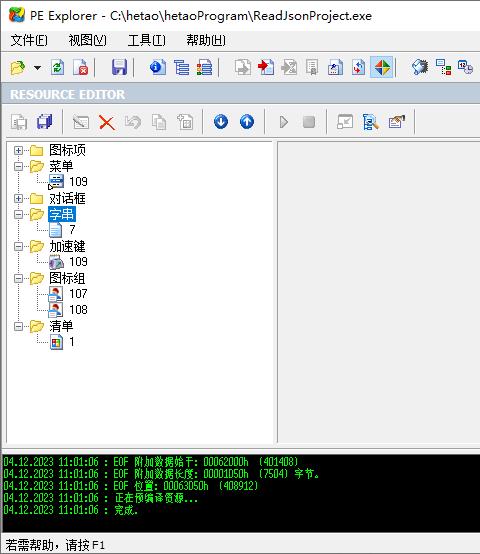Viewport: 480px width, 554px height.
Task: Click log line containing 00001D50h
Action: [161, 474]
